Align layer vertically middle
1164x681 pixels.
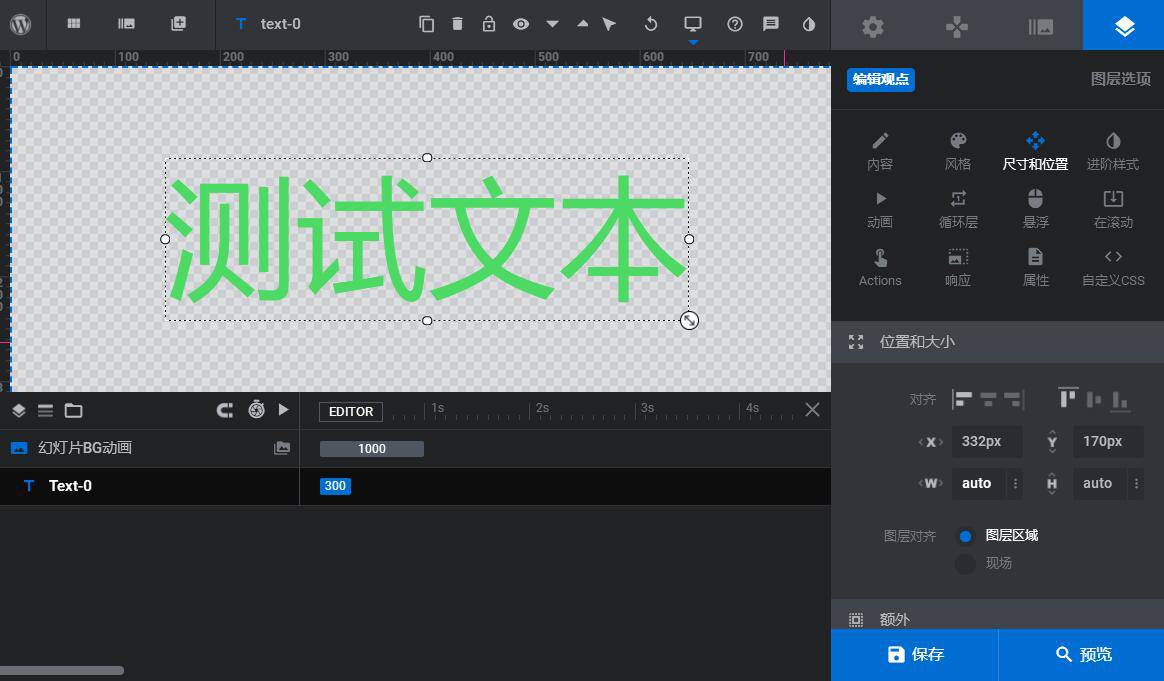pyautogui.click(x=1094, y=400)
